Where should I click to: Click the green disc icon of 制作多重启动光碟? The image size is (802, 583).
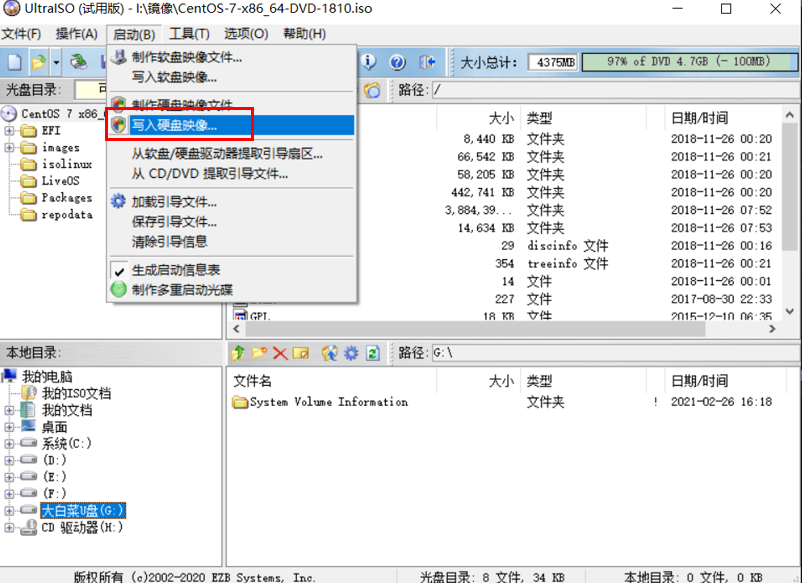(119, 289)
